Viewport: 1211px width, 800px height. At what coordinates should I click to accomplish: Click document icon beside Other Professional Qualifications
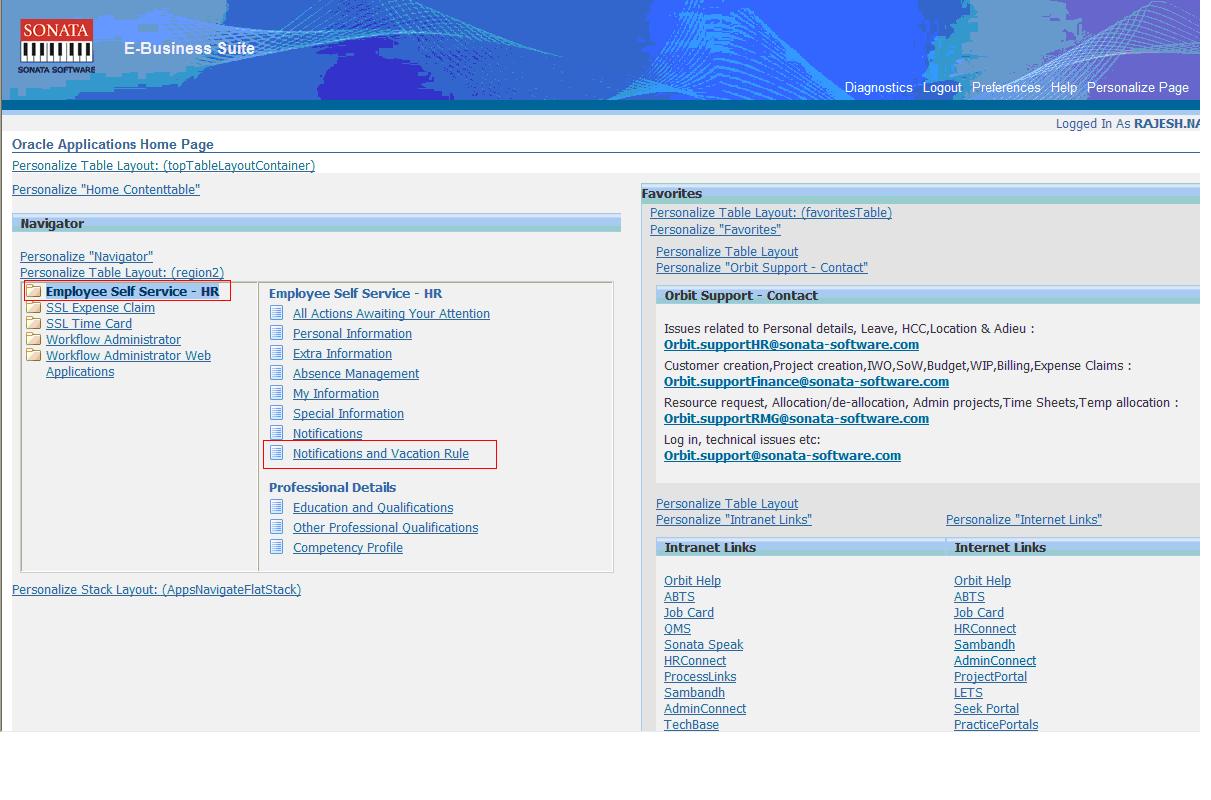point(277,527)
